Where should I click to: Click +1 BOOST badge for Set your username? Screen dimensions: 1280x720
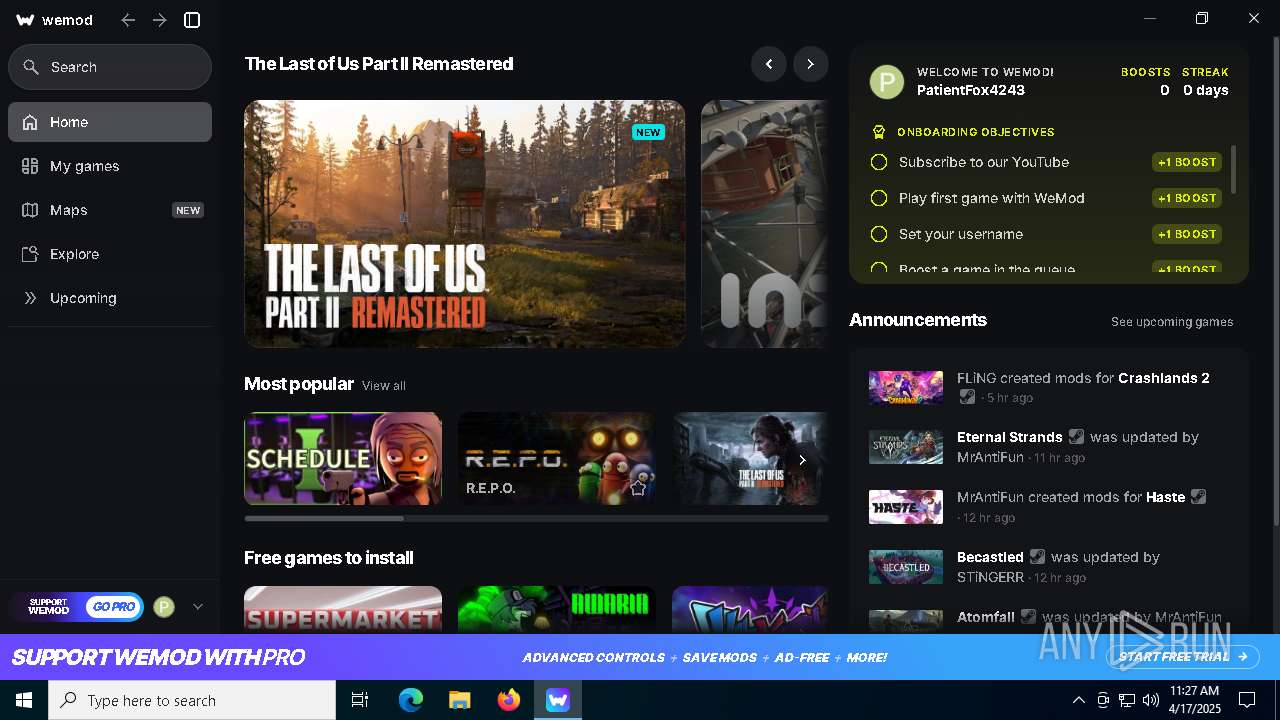(x=1187, y=234)
